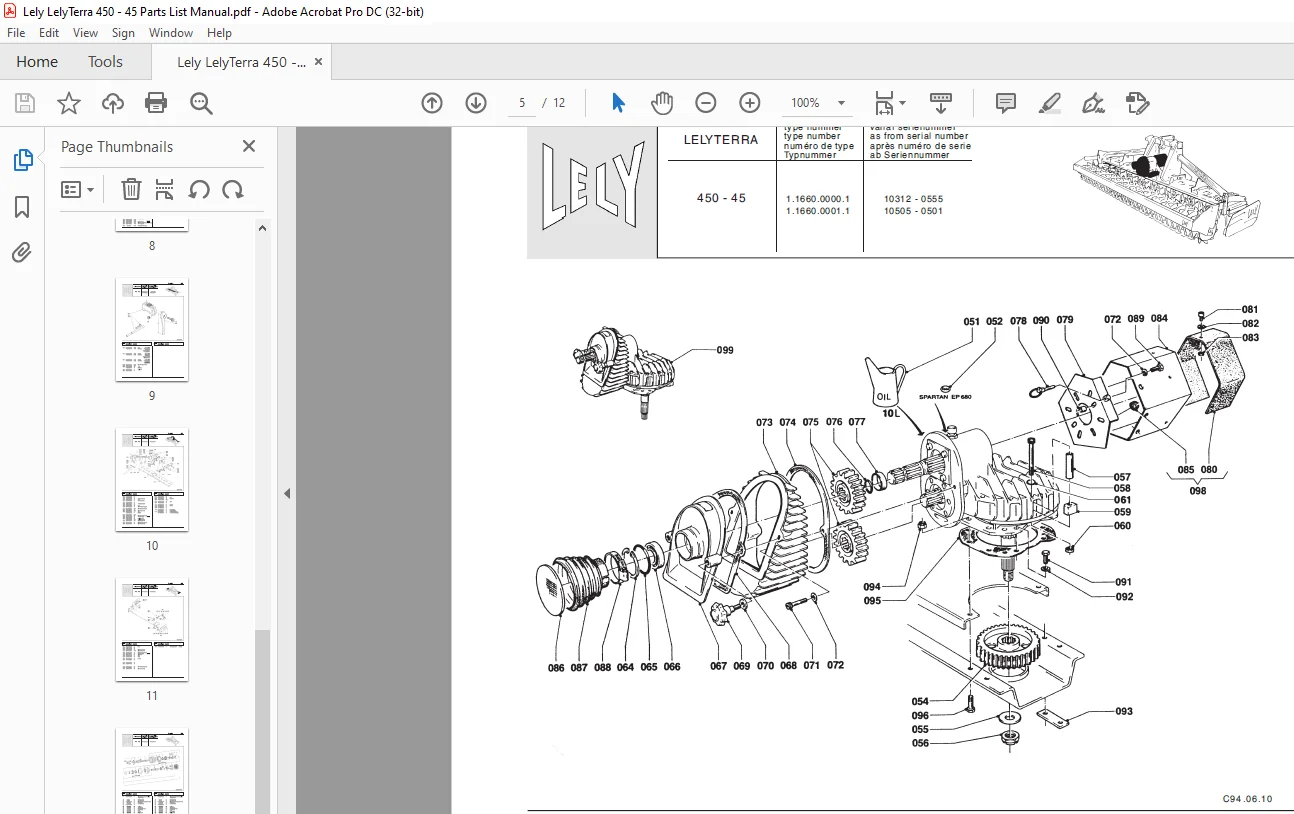Zoom in with the plus icon
Image resolution: width=1294 pixels, height=814 pixels.
(x=750, y=103)
